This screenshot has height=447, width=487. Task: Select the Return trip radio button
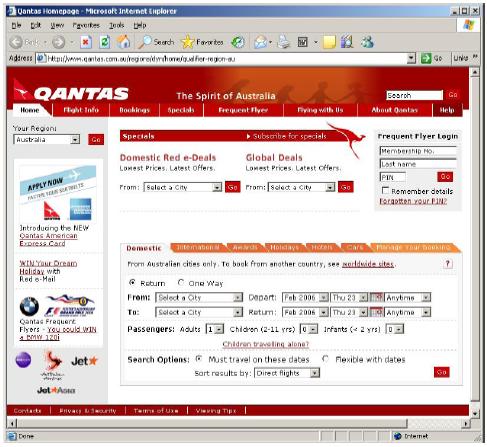[x=132, y=283]
